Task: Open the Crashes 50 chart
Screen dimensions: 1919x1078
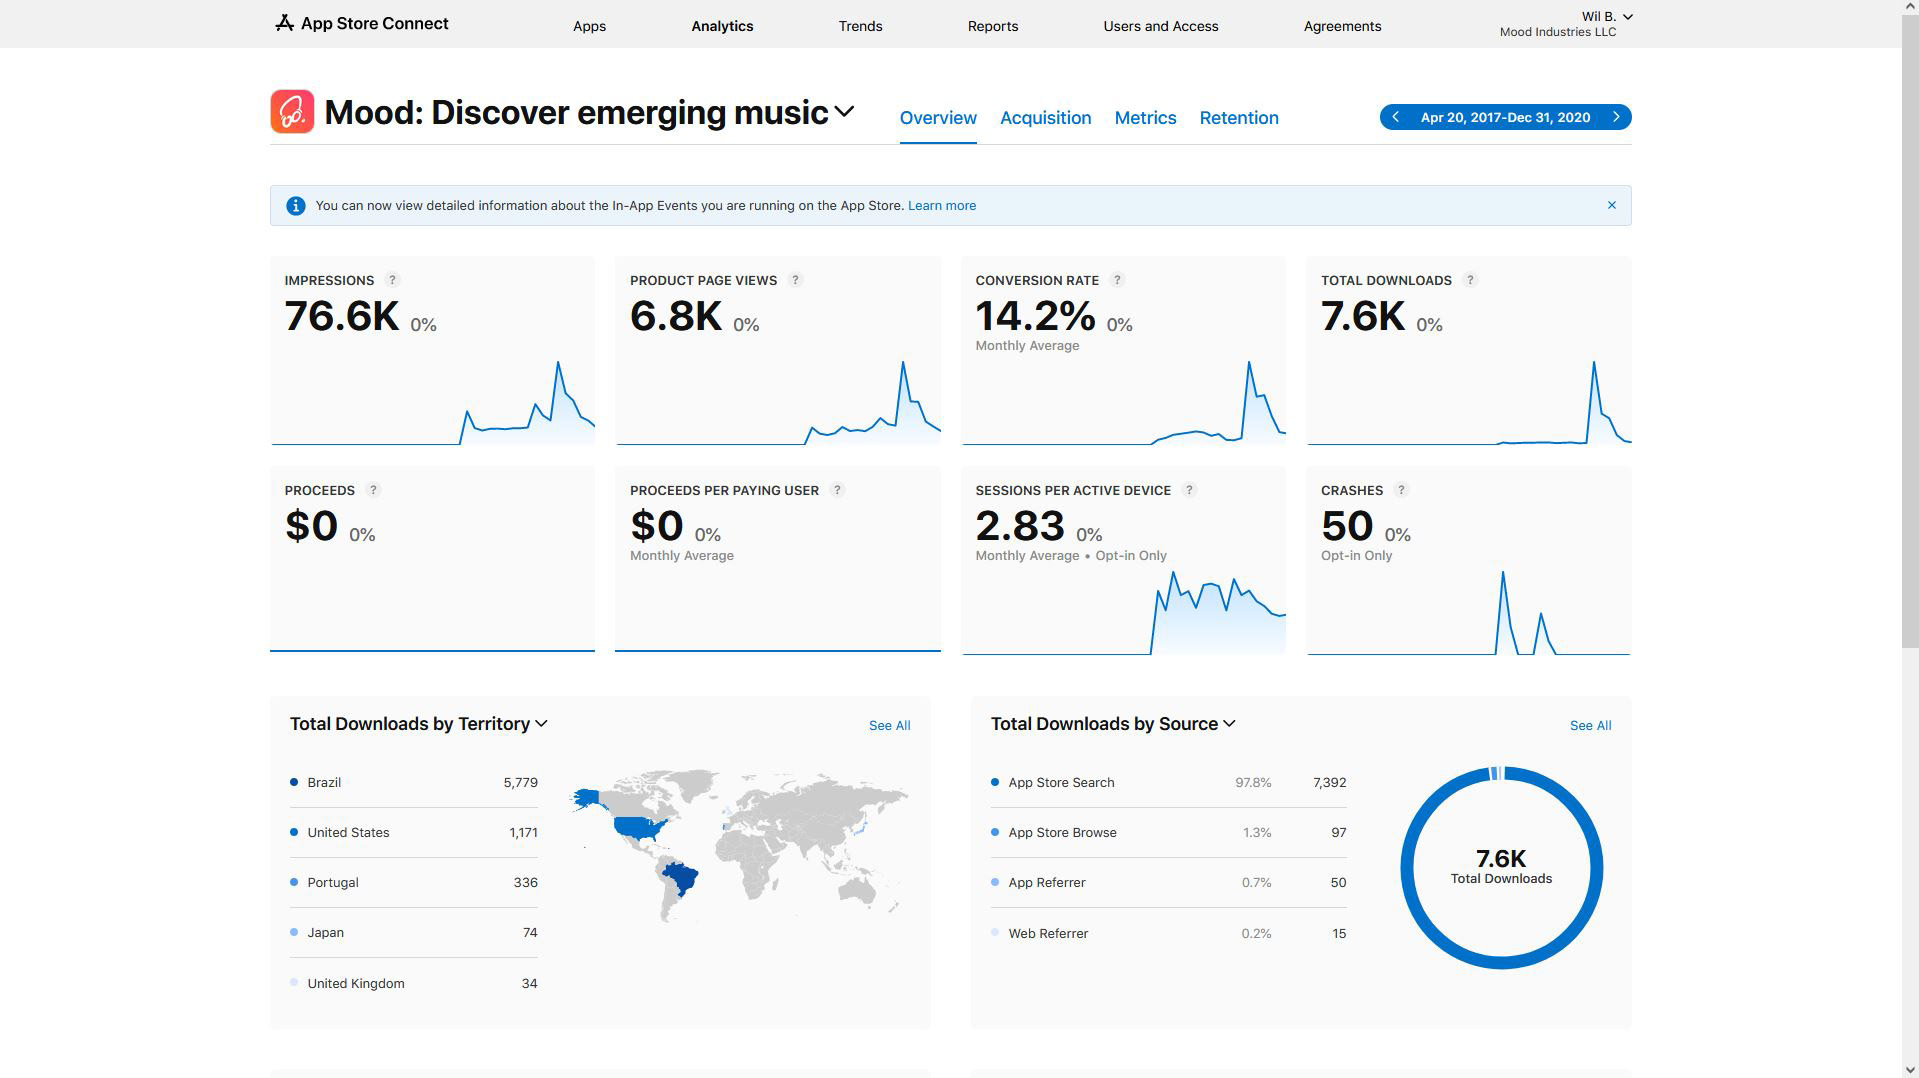Action: [x=1469, y=612]
